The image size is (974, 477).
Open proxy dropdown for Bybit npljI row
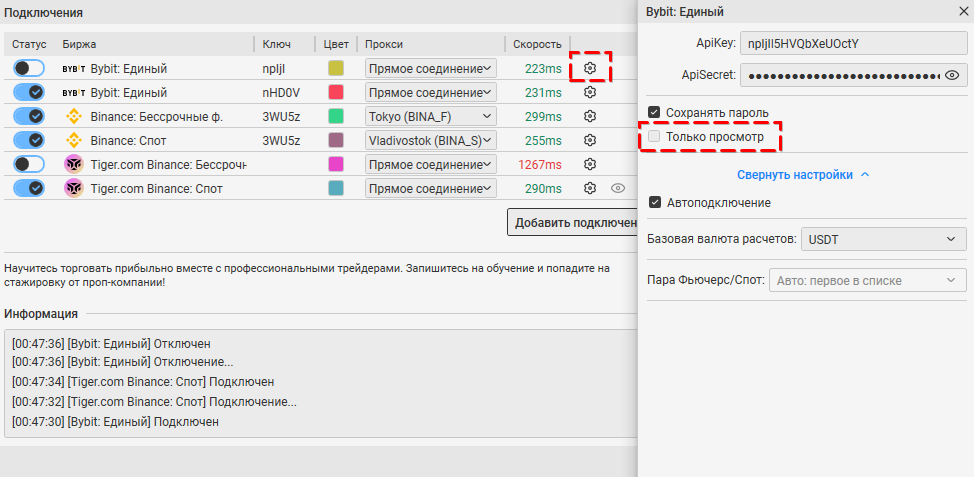click(x=430, y=68)
